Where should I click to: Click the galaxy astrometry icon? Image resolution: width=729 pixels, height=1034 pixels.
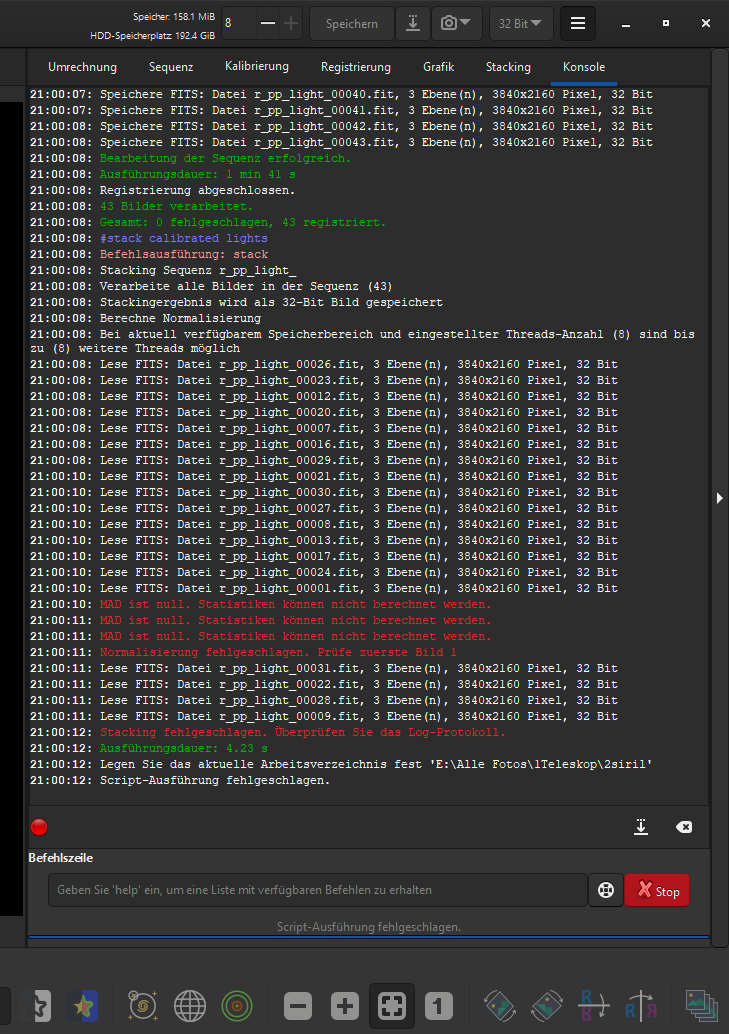(x=143, y=1006)
